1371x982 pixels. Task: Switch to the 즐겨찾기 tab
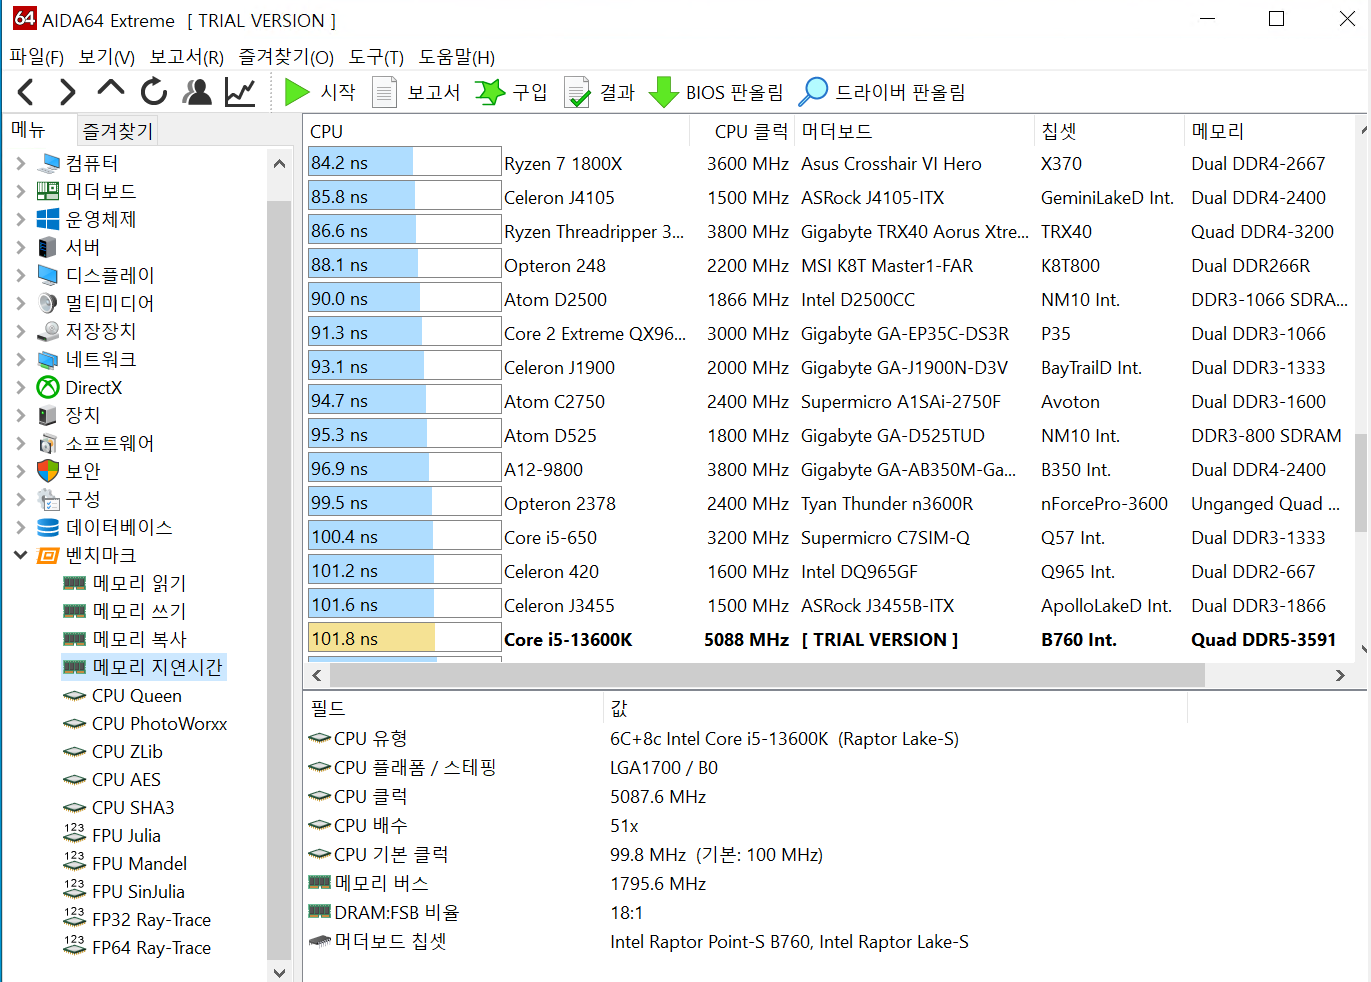click(117, 130)
